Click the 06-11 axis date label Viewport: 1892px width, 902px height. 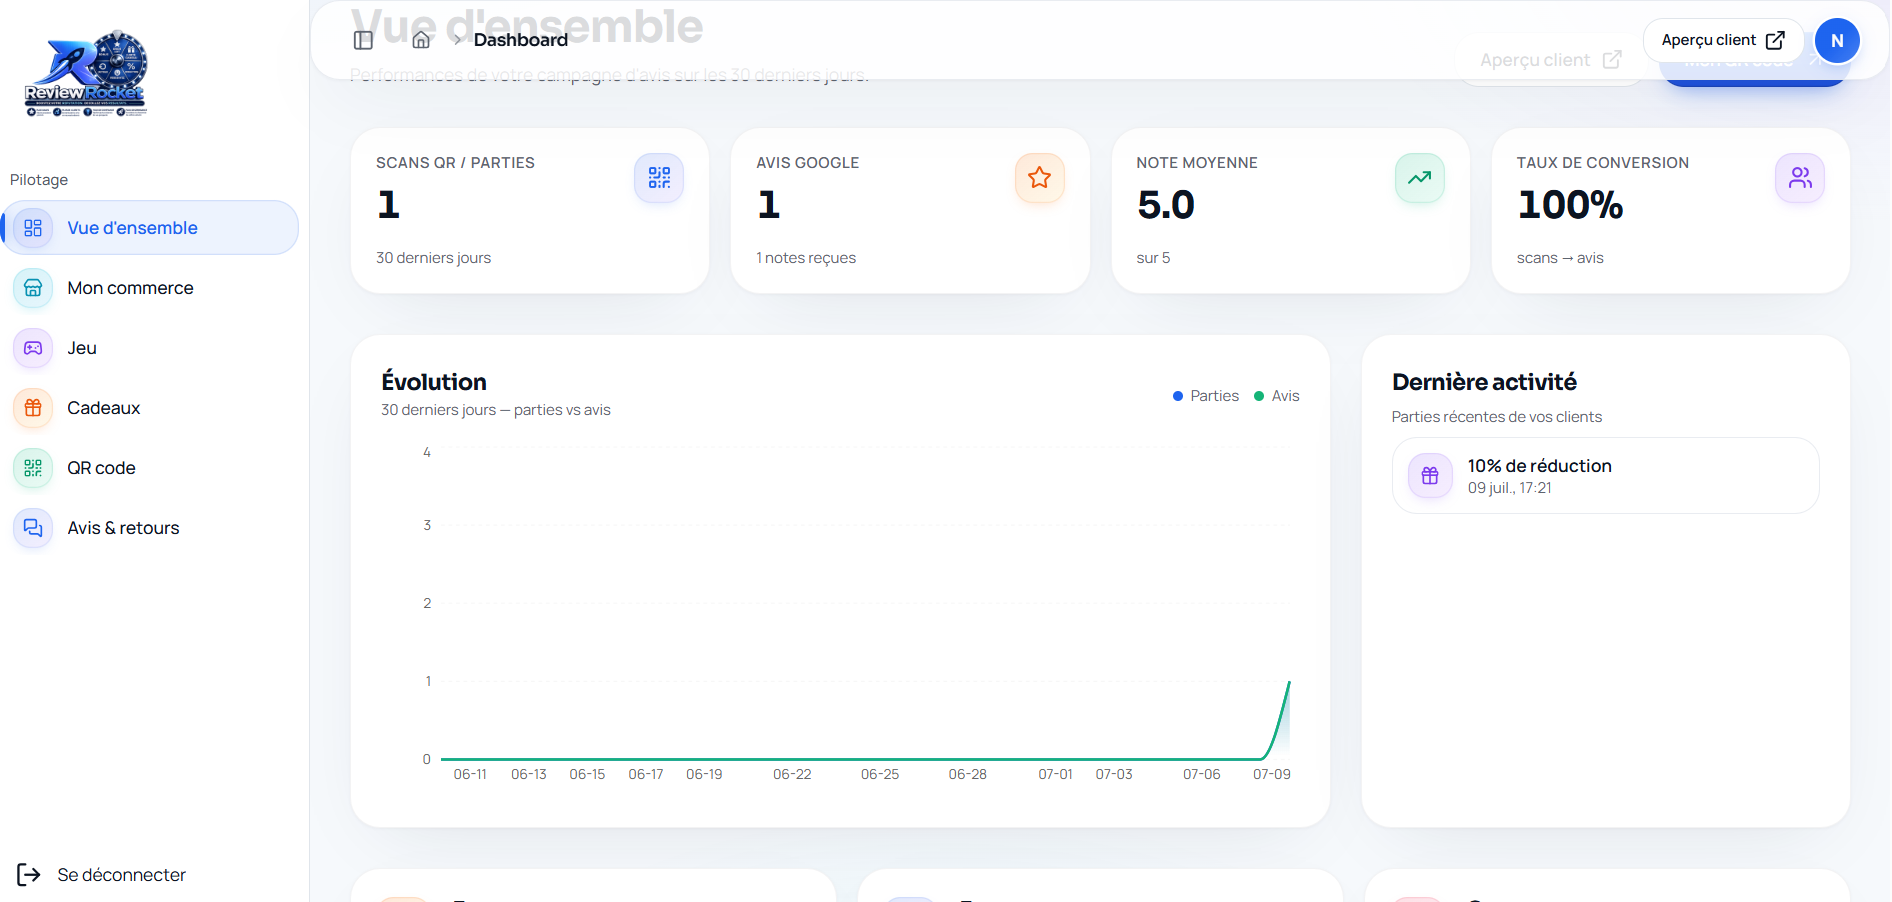[x=470, y=774]
